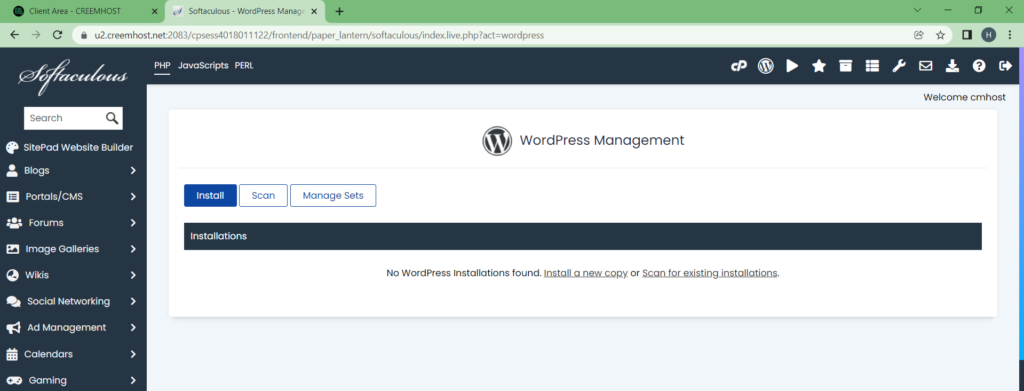Expand the Blogs category chevron

click(133, 170)
